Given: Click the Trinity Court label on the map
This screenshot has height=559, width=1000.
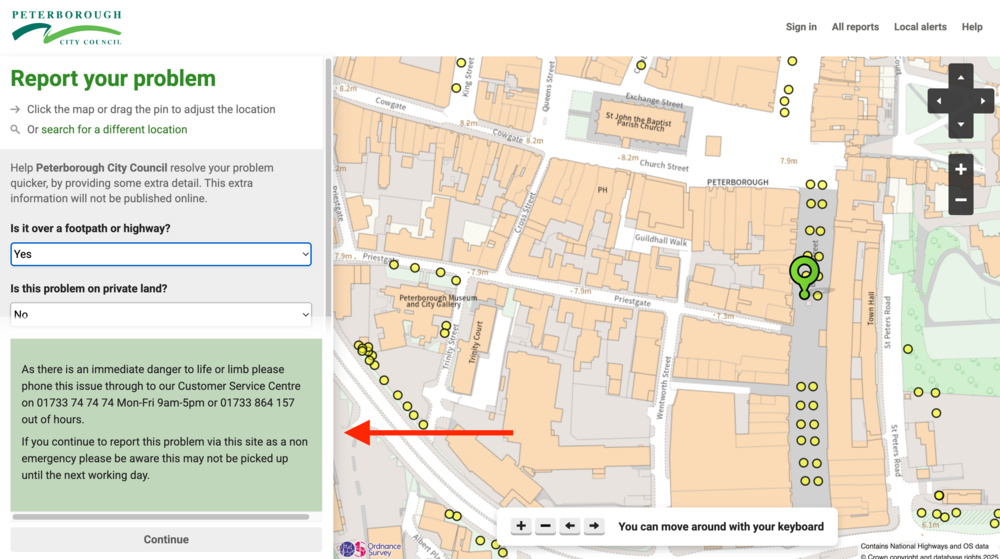Looking at the screenshot, I should click(476, 342).
